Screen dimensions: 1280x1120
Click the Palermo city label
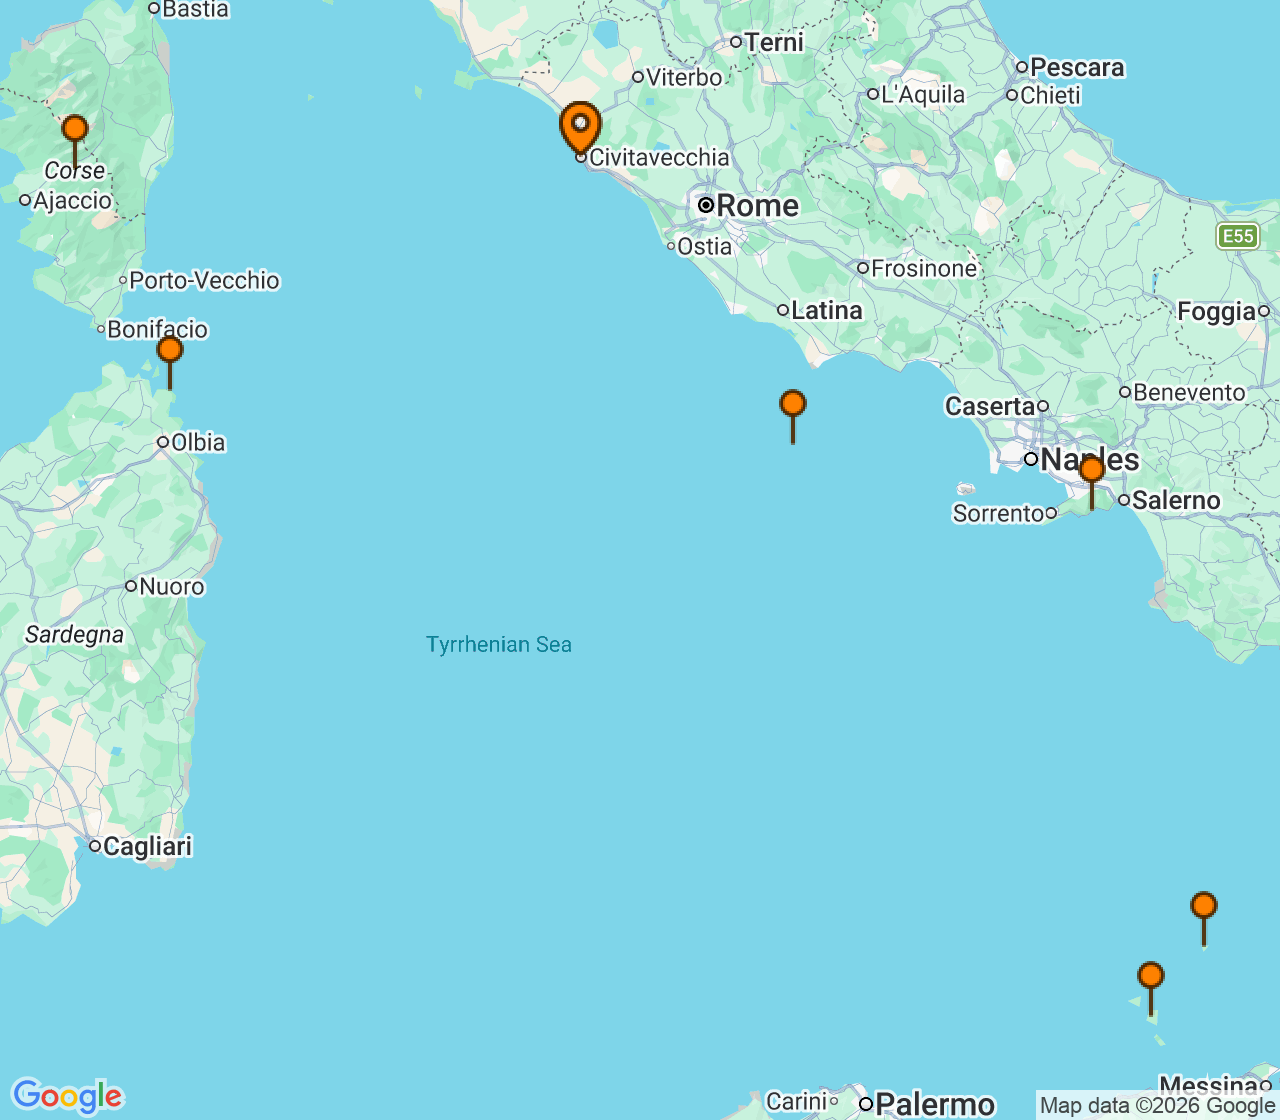(x=935, y=1104)
